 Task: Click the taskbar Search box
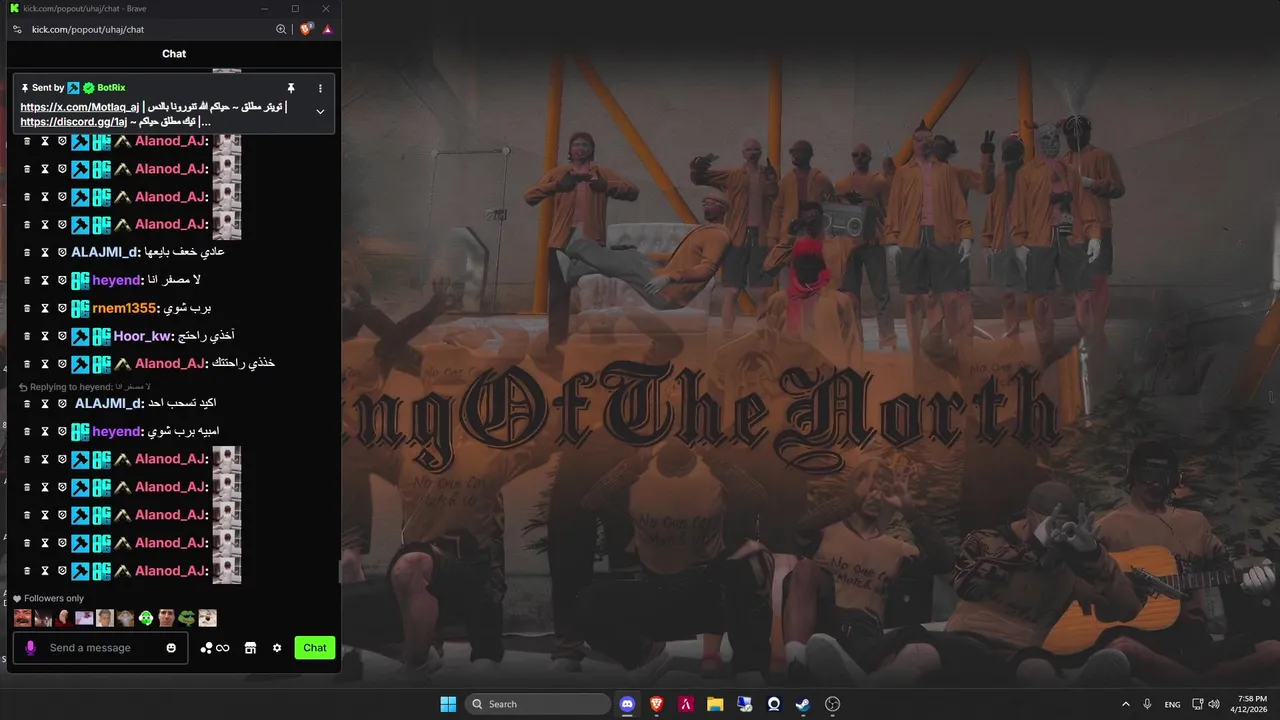point(539,704)
